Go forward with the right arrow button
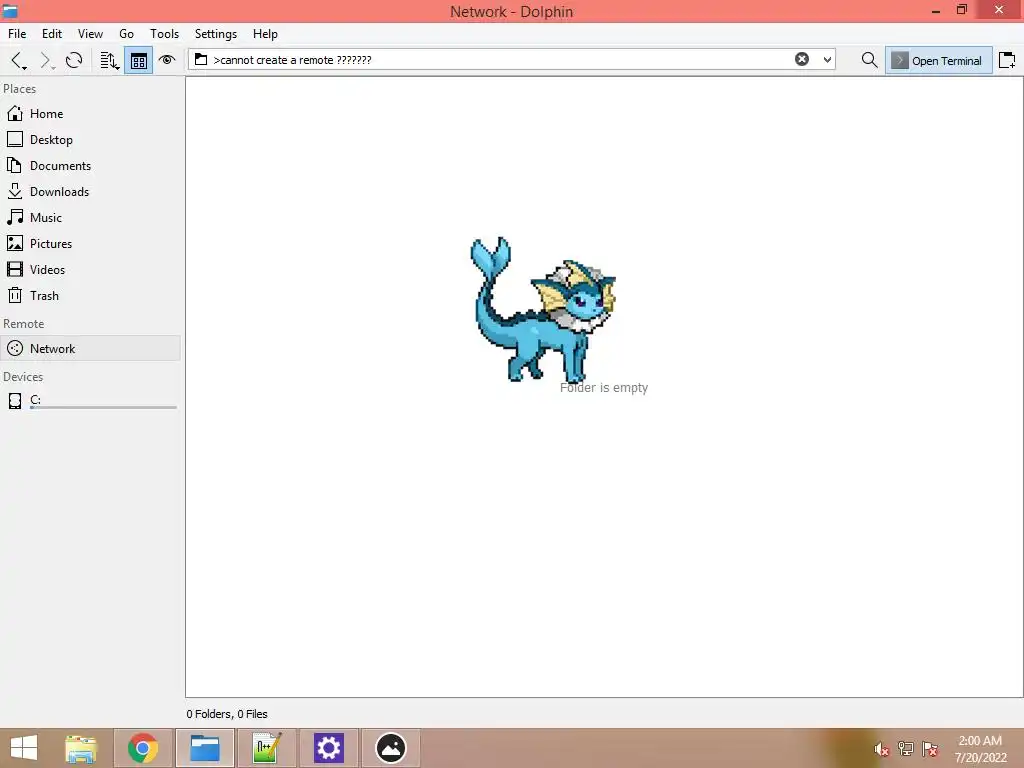Screen dimensions: 1024x768 coord(46,61)
